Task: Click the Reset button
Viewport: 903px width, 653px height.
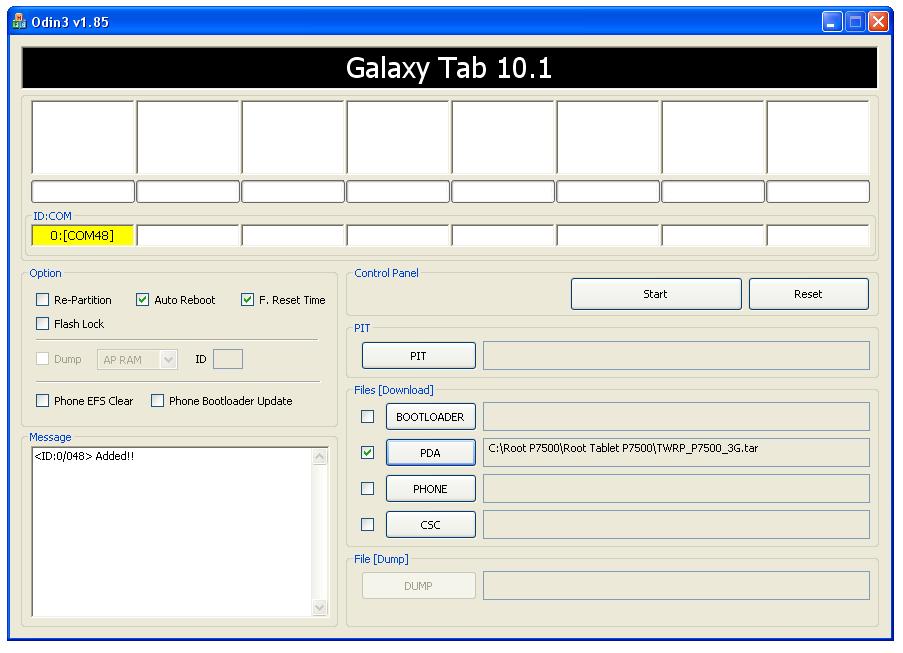Action: pos(809,294)
